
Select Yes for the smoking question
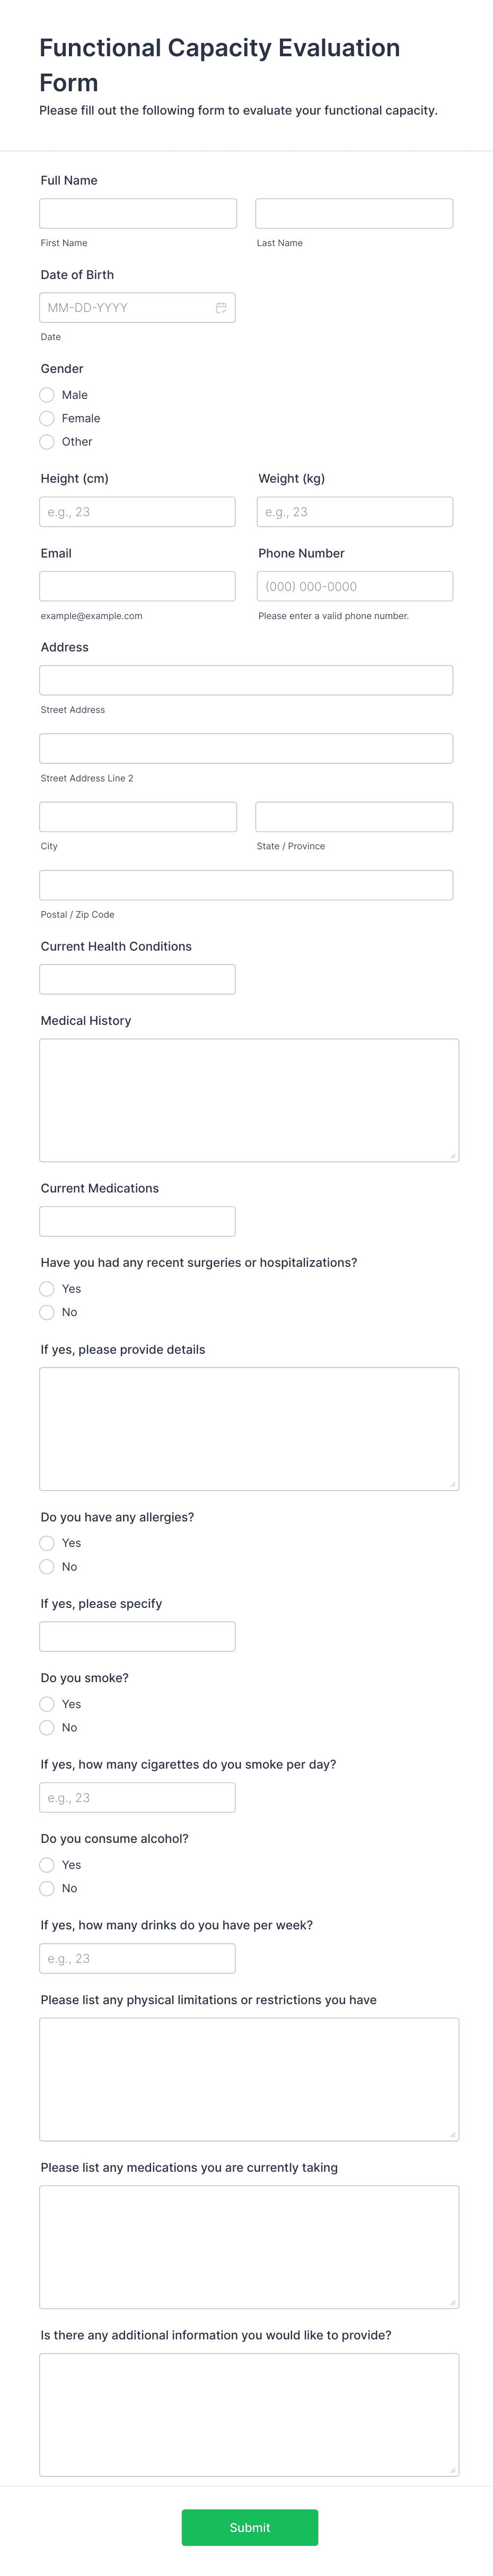47,1704
